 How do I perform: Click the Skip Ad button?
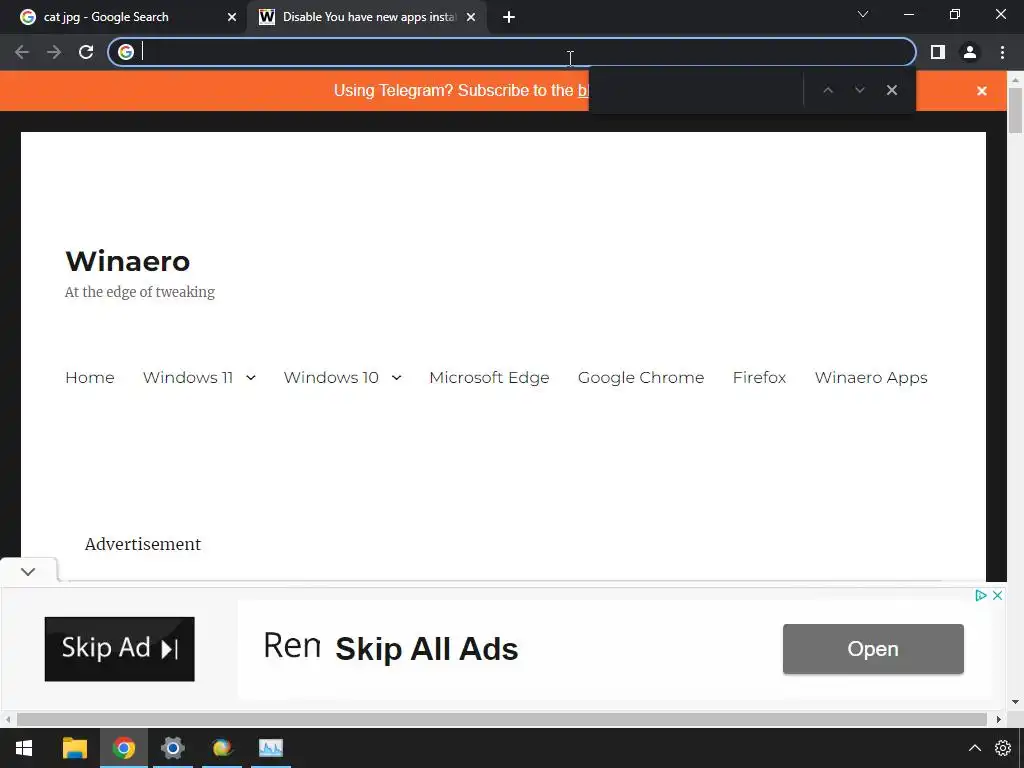120,648
